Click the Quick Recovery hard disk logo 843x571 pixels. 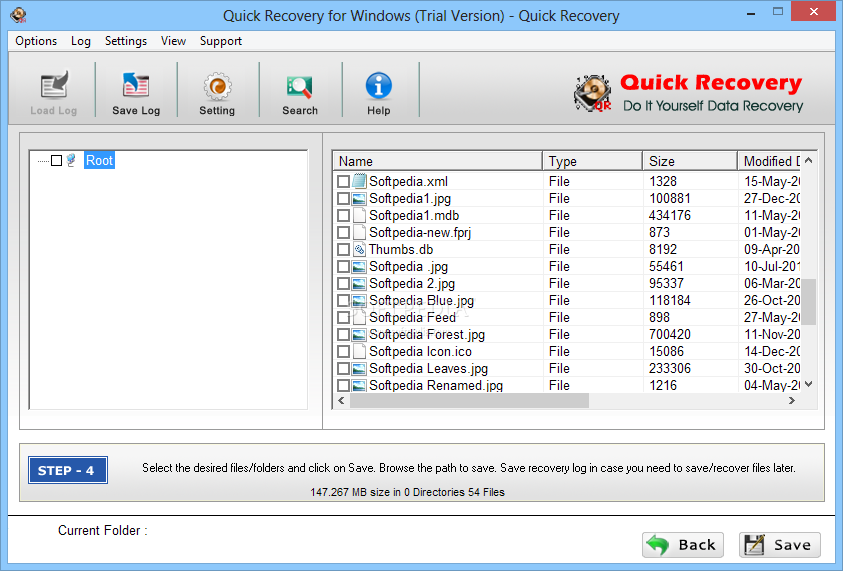point(593,93)
